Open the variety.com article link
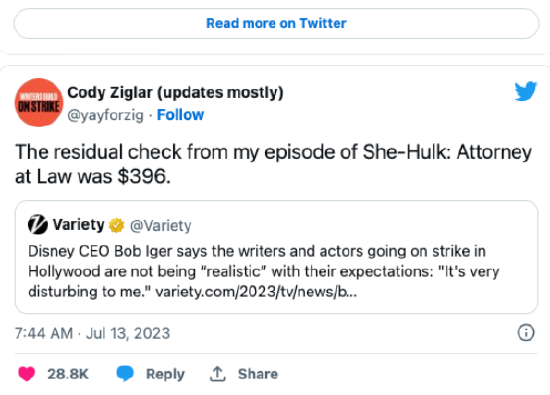The image size is (550, 395). tap(256, 292)
